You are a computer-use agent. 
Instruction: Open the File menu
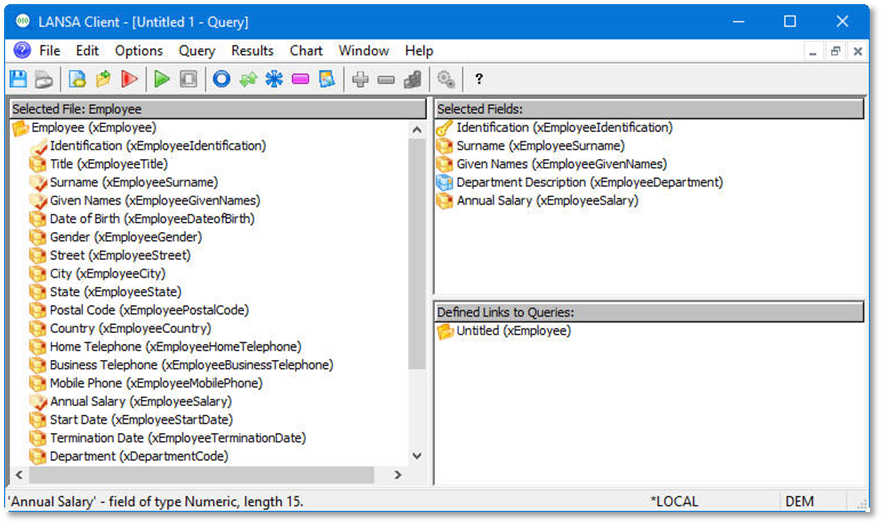click(x=50, y=51)
